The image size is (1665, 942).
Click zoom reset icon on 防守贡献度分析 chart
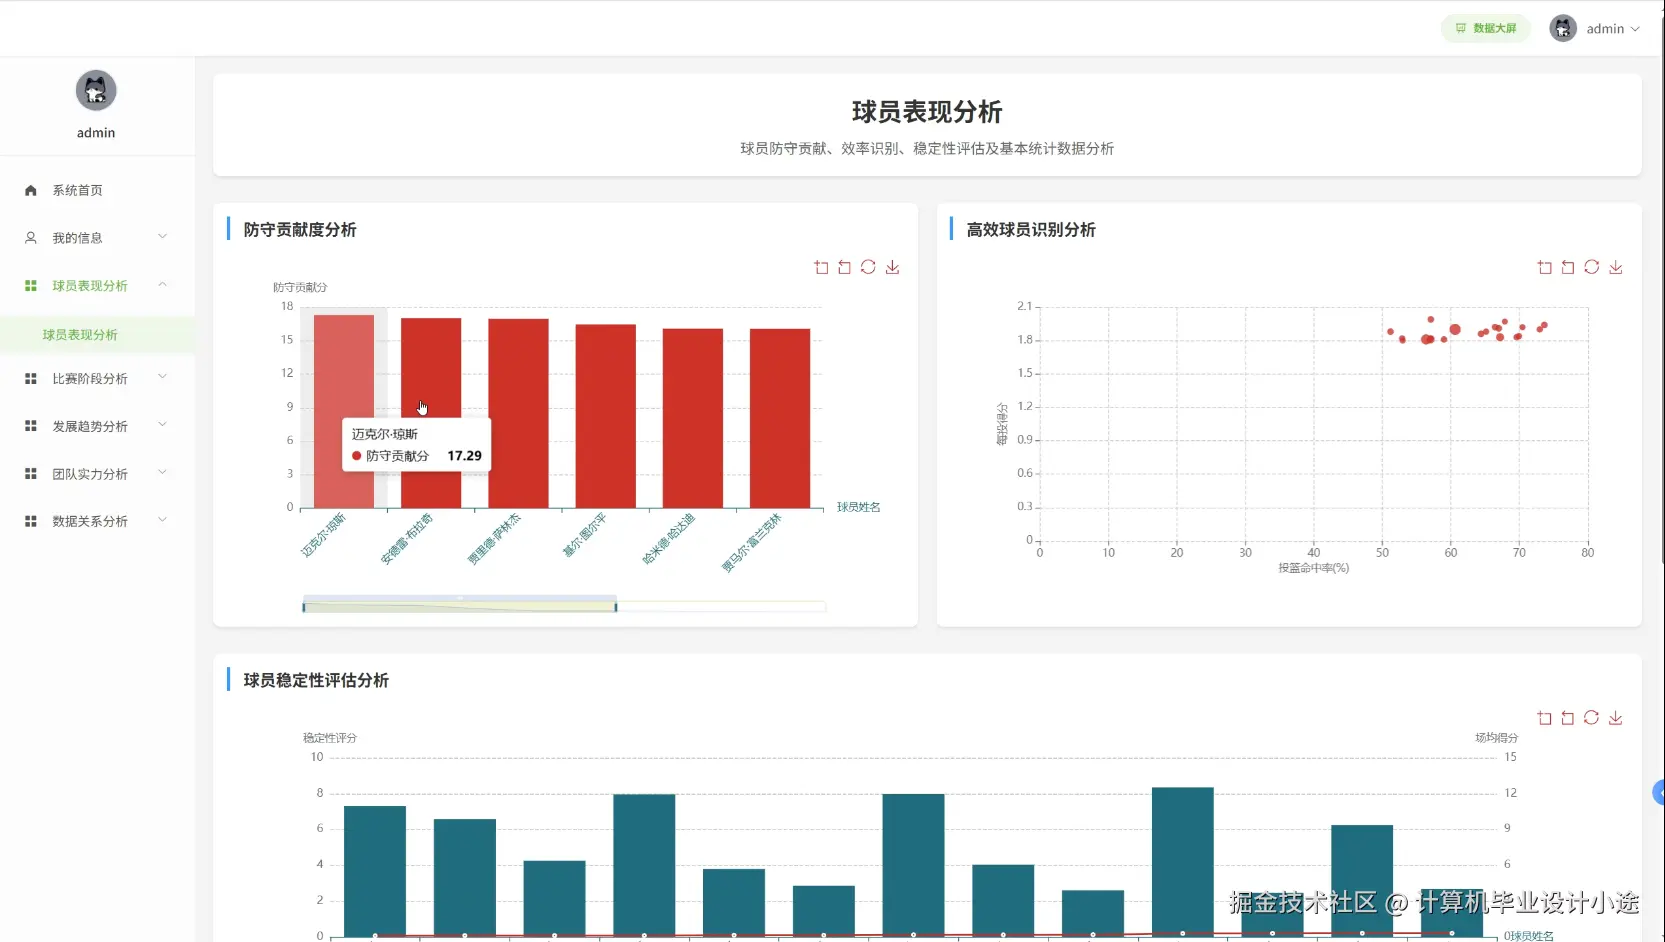844,267
